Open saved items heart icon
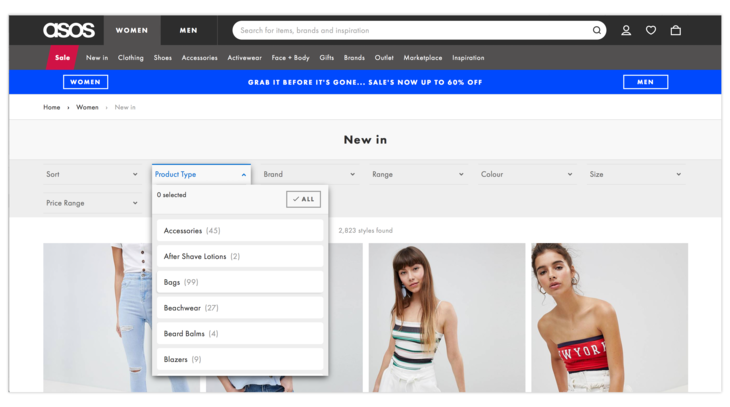 pos(651,30)
